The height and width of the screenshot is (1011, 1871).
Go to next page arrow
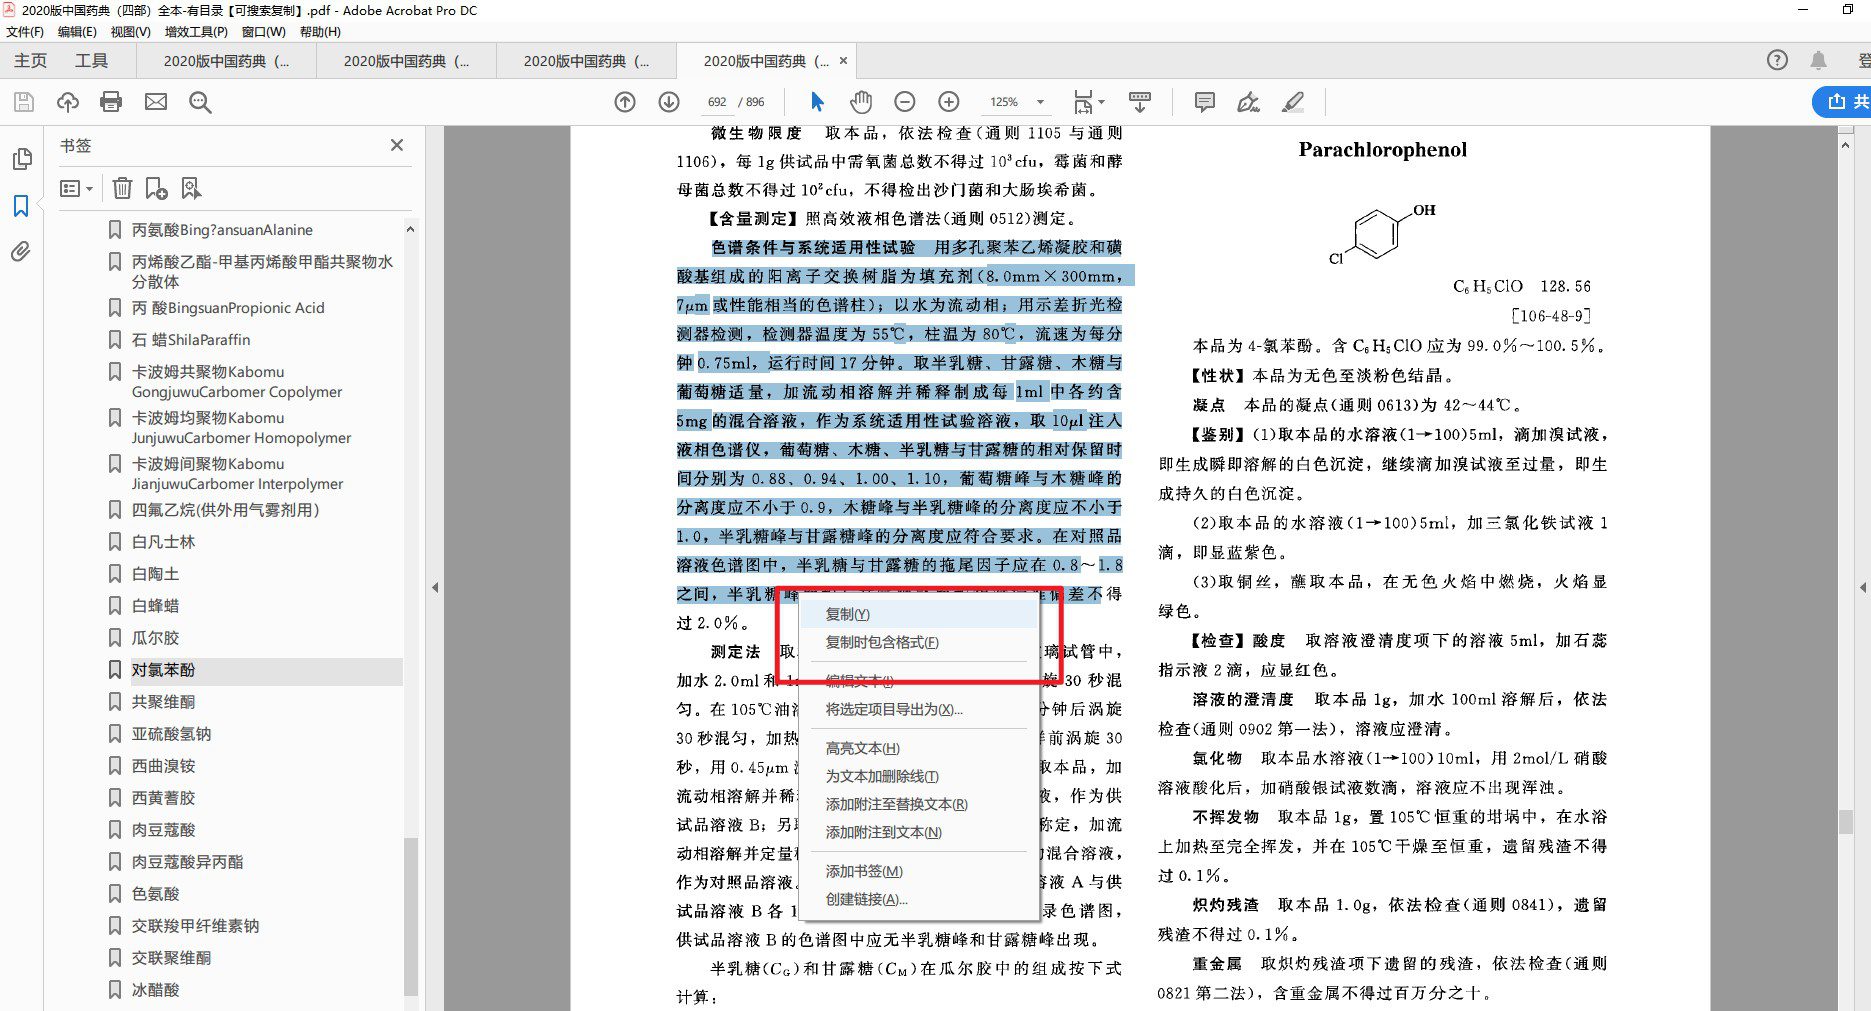(669, 102)
